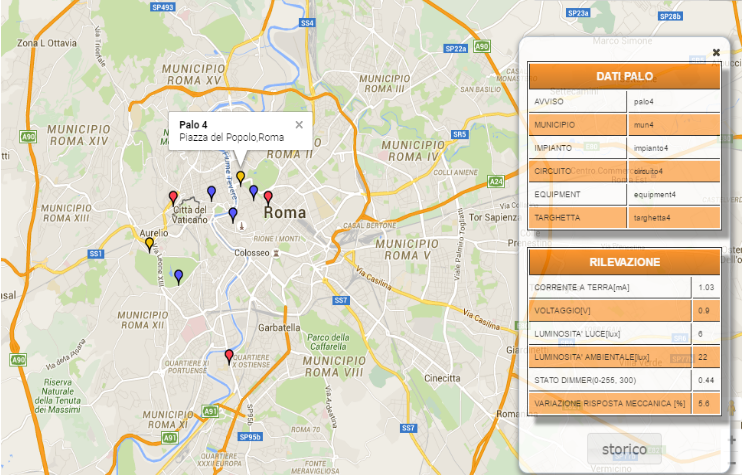Click the yellow marker below Palo 4 popup
Screen dimensions: 750x475
coord(241,178)
